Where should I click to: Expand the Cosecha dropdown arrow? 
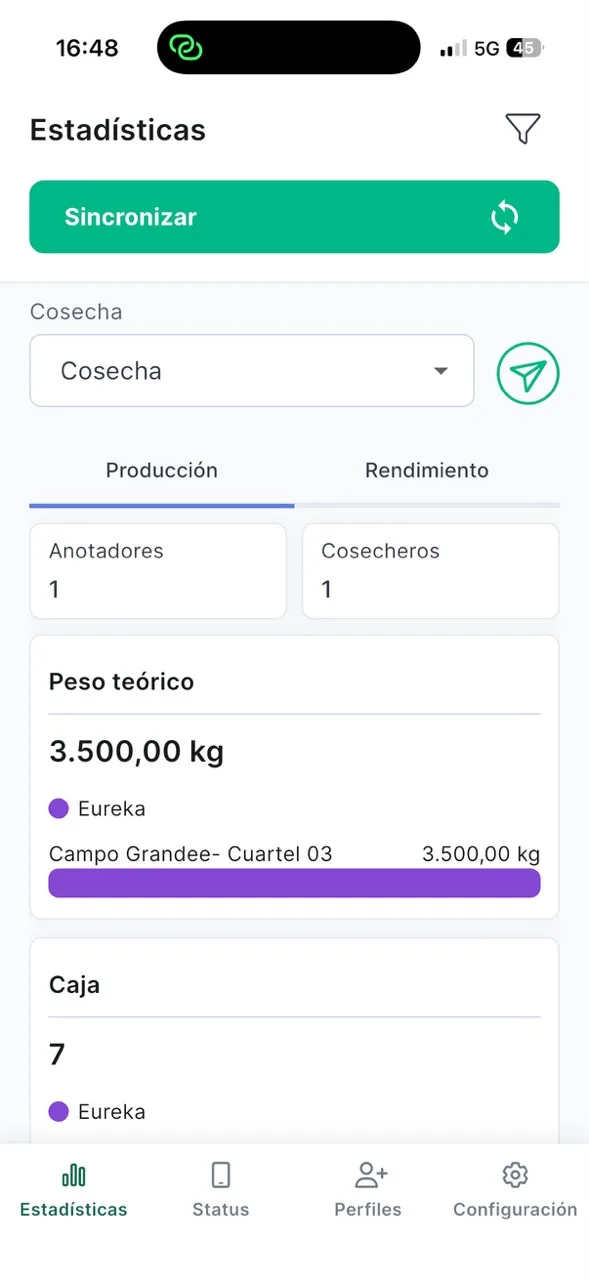440,371
